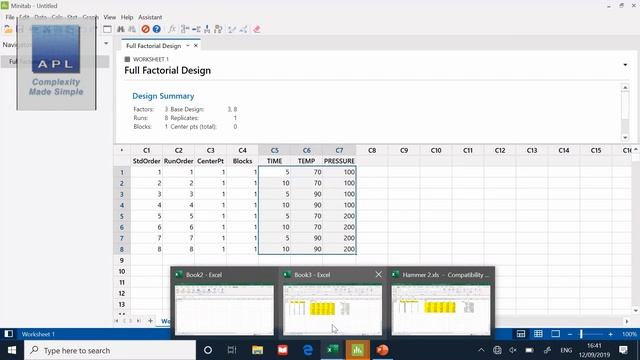Screen dimensions: 640x360
Task: Open Excel from the Windows taskbar
Action: pyautogui.click(x=332, y=350)
